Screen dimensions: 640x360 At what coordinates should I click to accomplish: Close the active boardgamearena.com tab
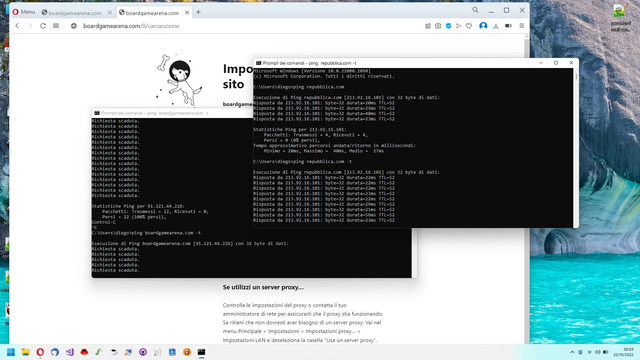coord(187,13)
